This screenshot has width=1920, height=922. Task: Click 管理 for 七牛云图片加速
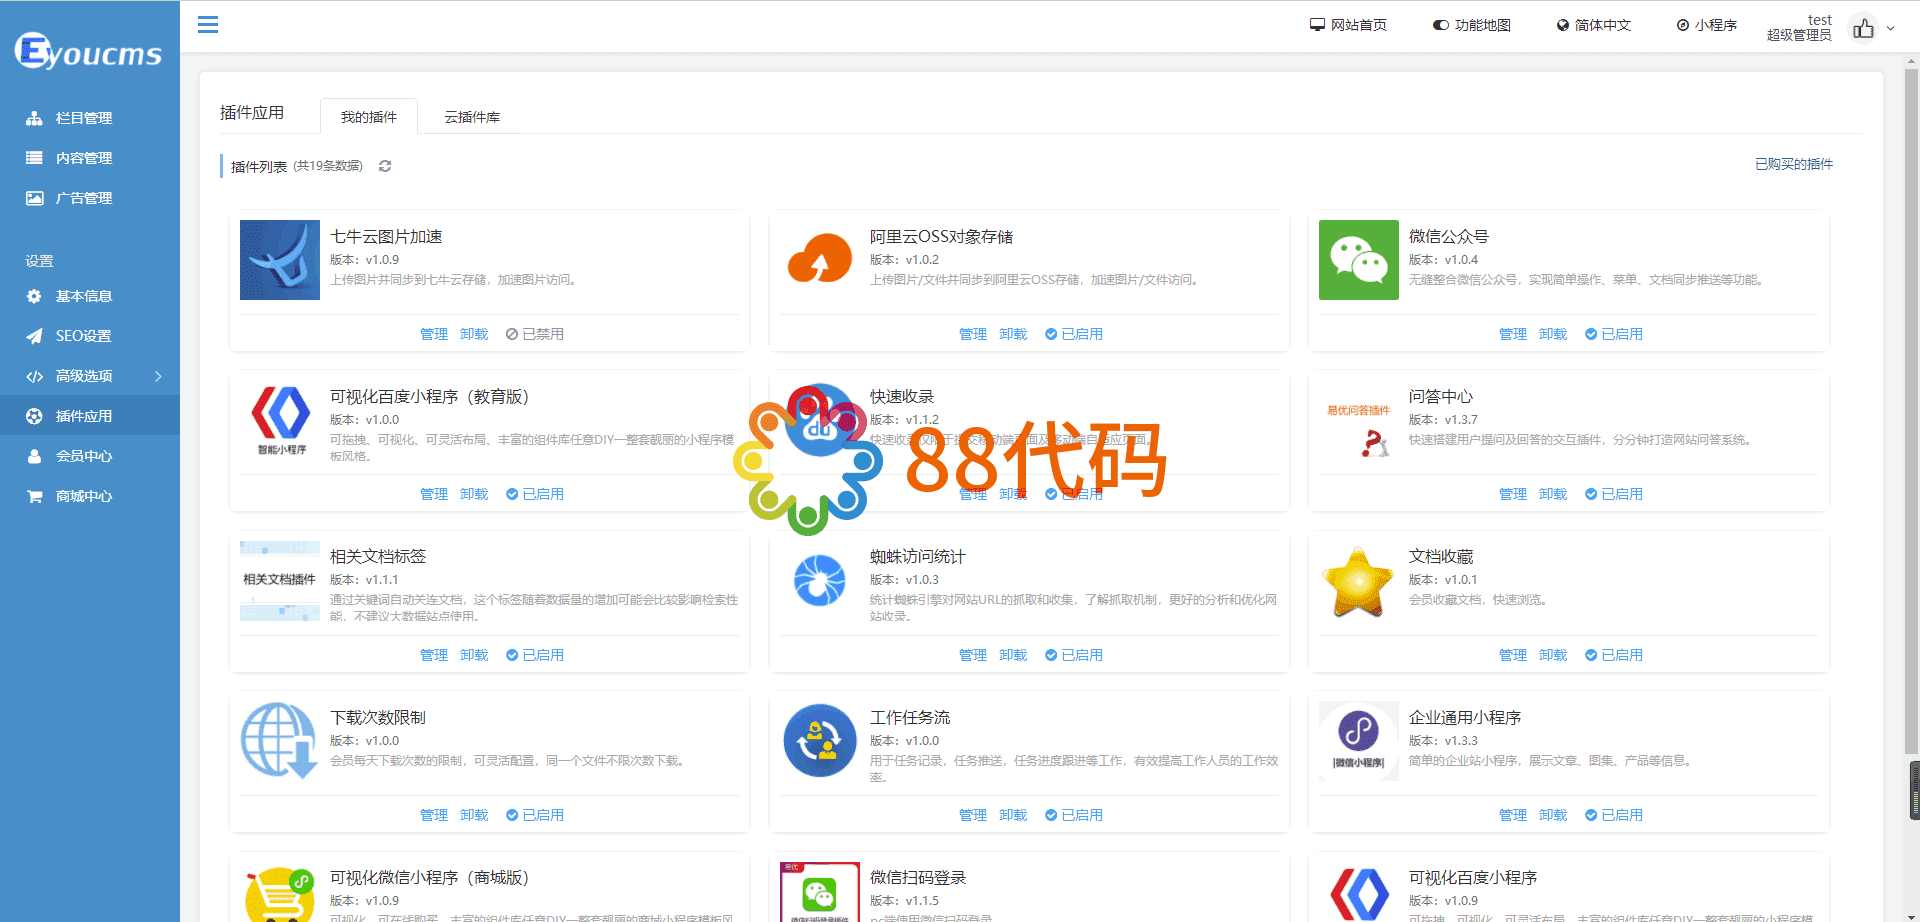[x=434, y=334]
